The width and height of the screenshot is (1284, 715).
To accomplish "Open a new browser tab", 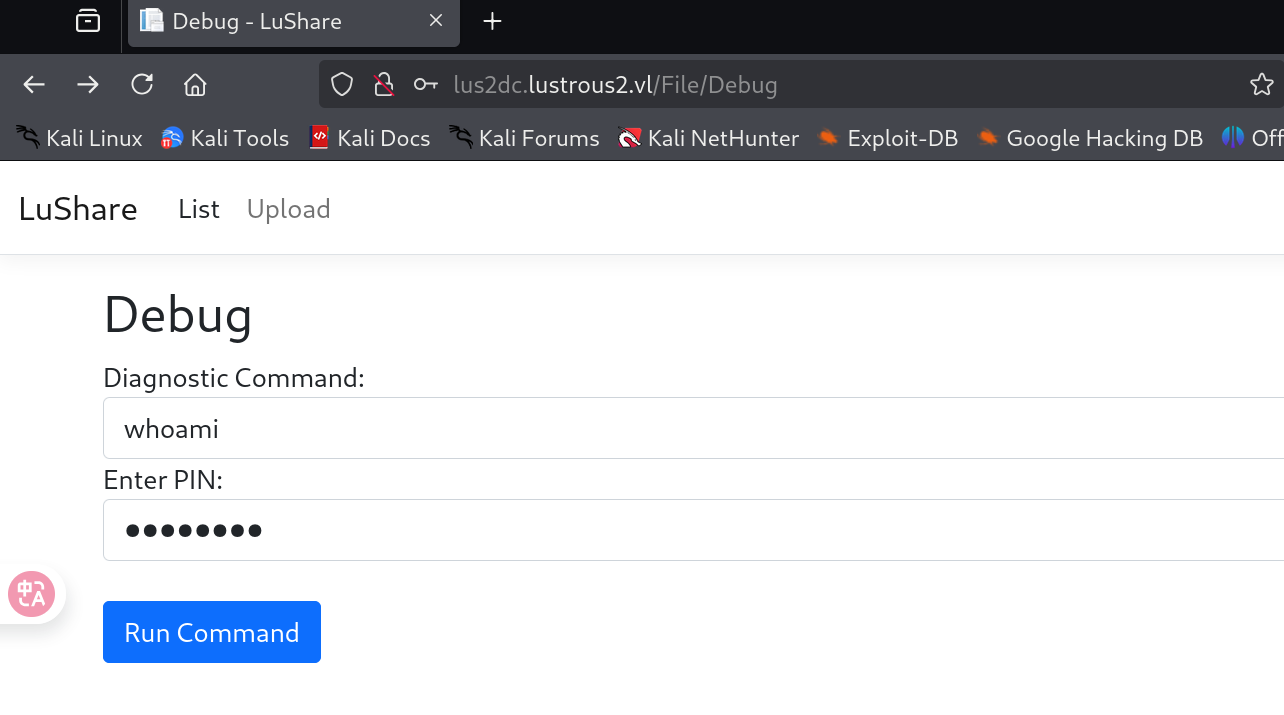I will pos(492,21).
